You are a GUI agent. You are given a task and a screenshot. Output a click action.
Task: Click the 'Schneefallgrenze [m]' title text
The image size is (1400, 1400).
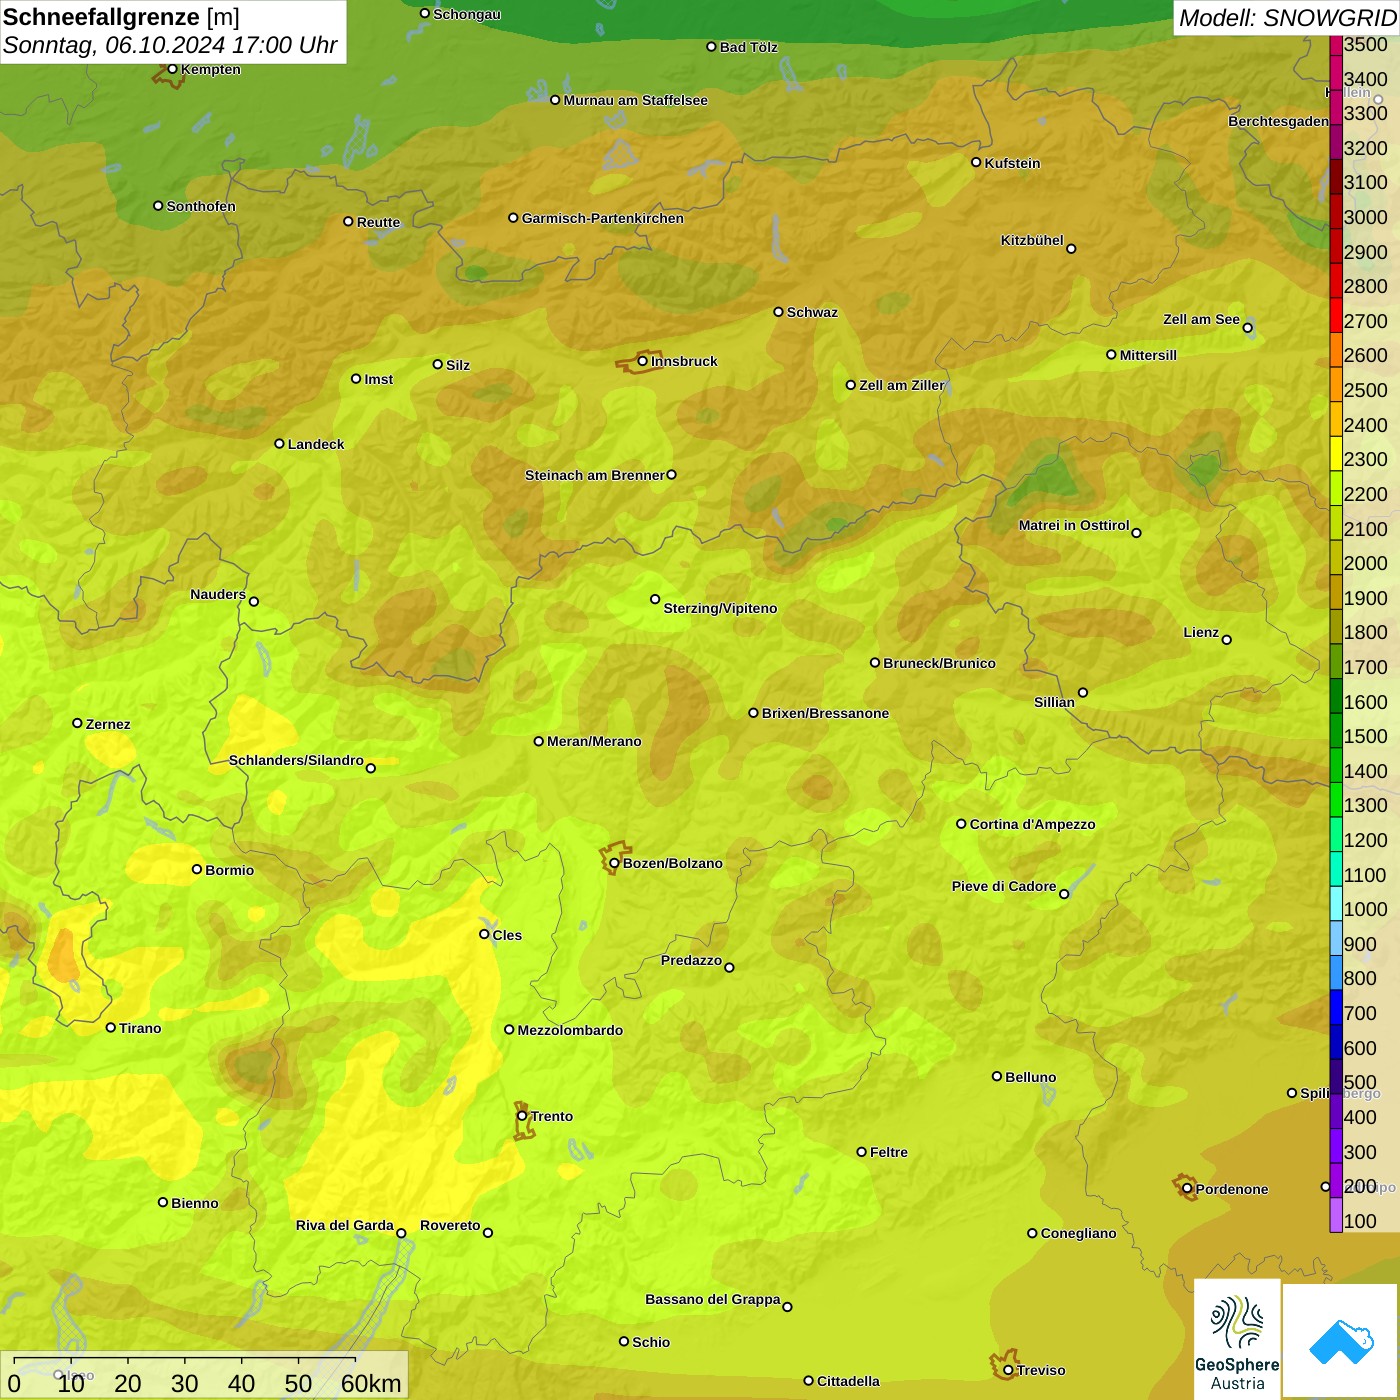(x=121, y=17)
